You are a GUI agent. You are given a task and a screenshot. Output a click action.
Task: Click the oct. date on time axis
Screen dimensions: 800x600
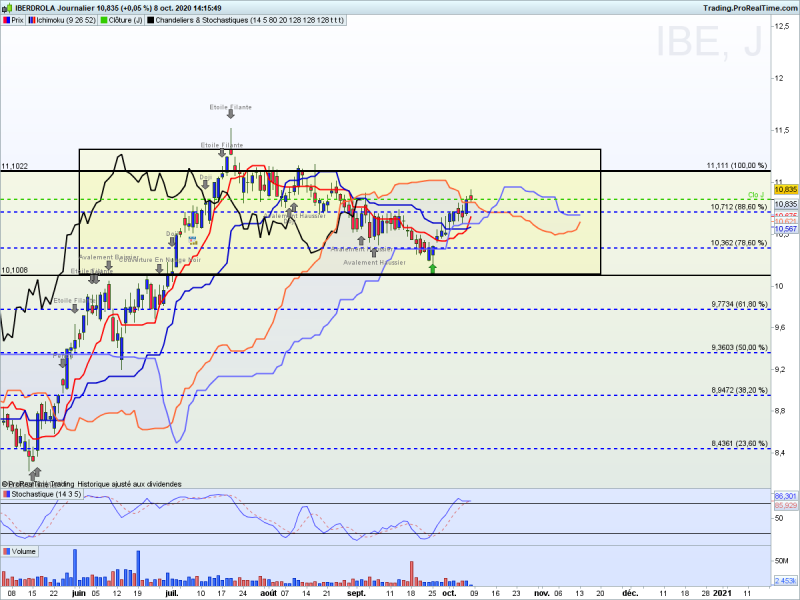449,593
